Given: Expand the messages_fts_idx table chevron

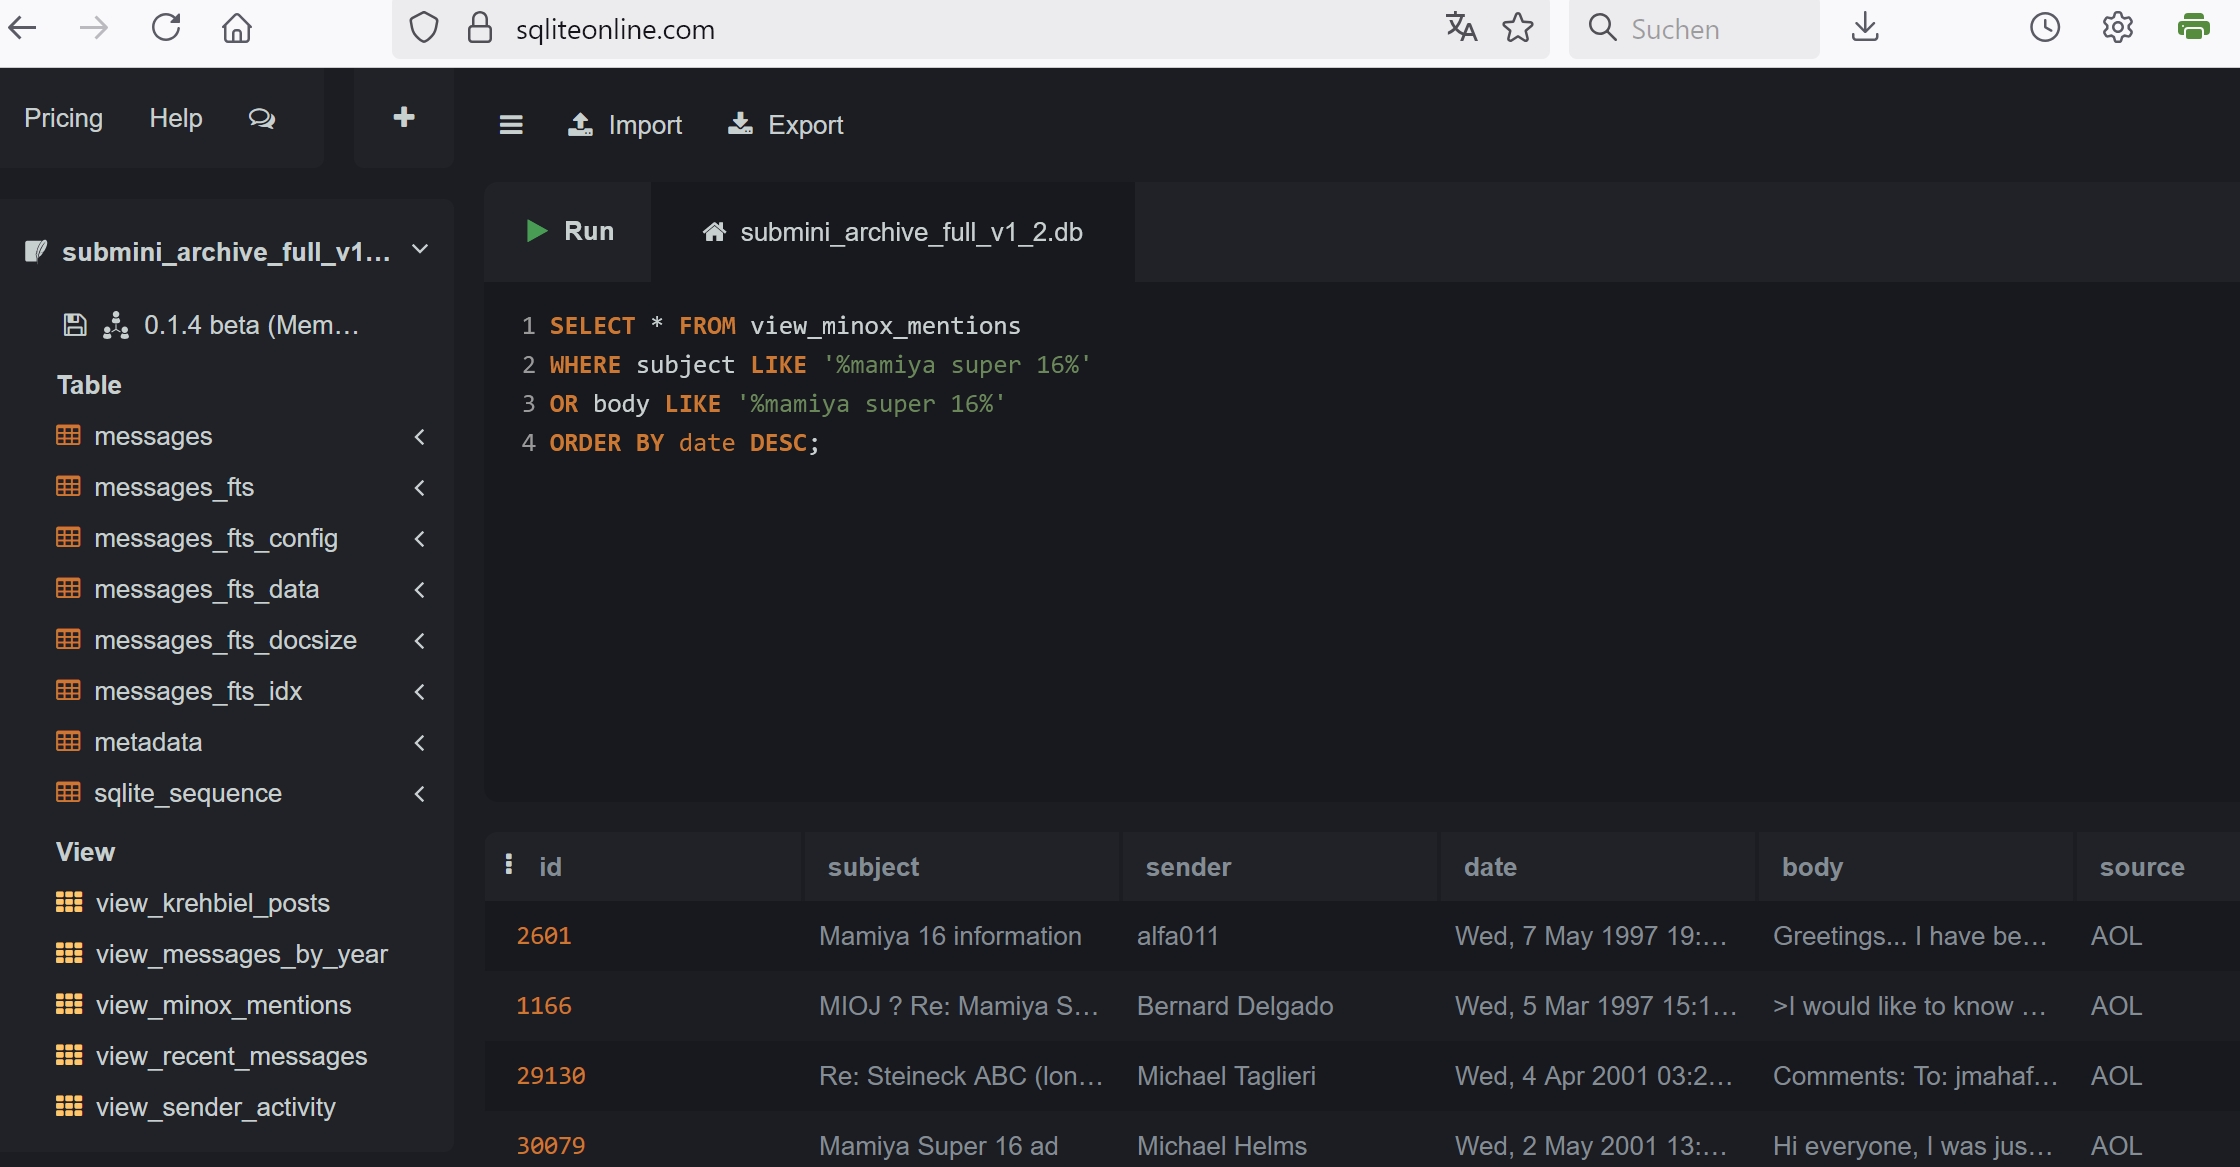Looking at the screenshot, I should point(420,692).
